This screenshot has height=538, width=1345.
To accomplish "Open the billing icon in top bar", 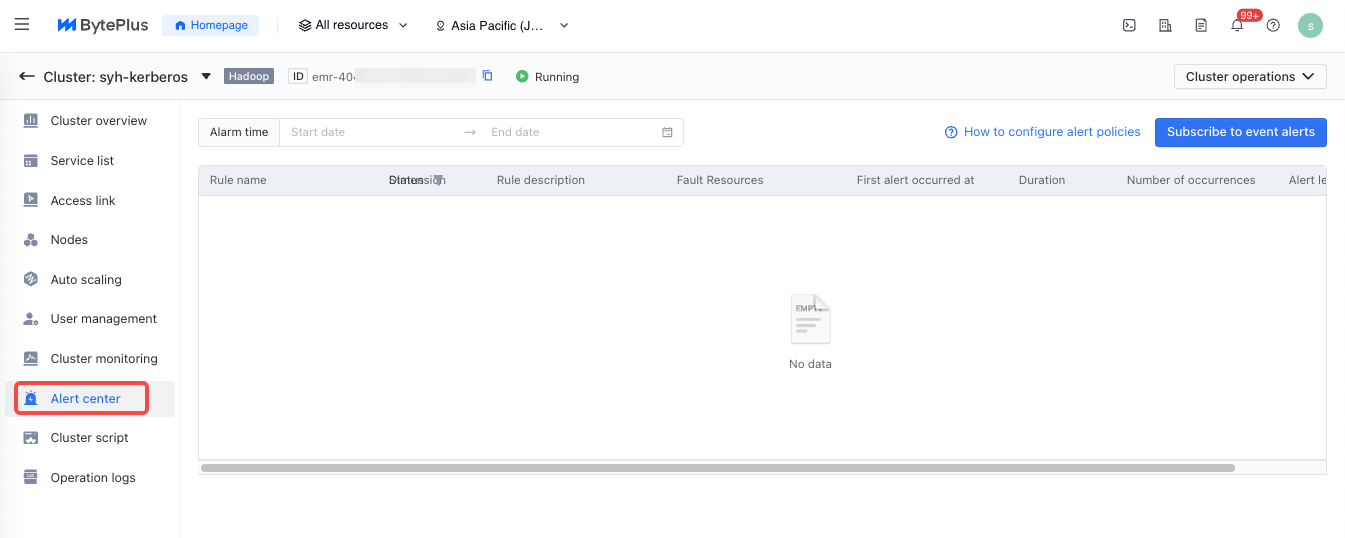I will (x=1165, y=26).
